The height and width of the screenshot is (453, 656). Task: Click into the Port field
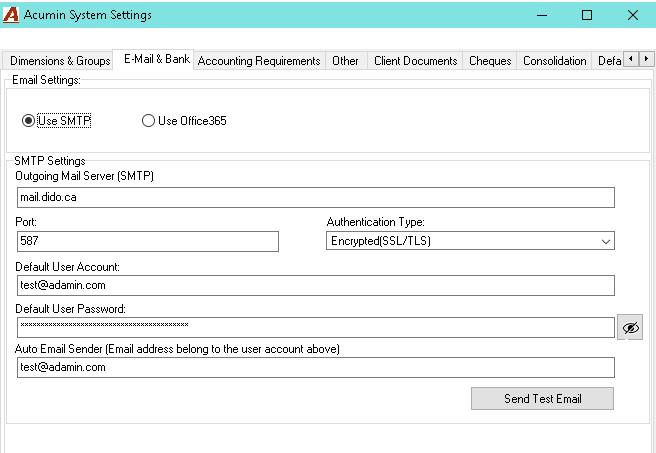(148, 241)
